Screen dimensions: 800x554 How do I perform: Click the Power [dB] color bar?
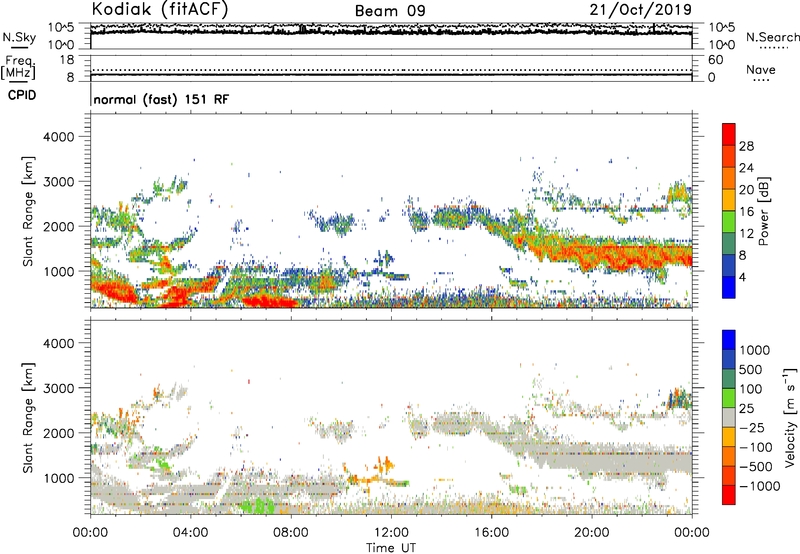click(729, 211)
